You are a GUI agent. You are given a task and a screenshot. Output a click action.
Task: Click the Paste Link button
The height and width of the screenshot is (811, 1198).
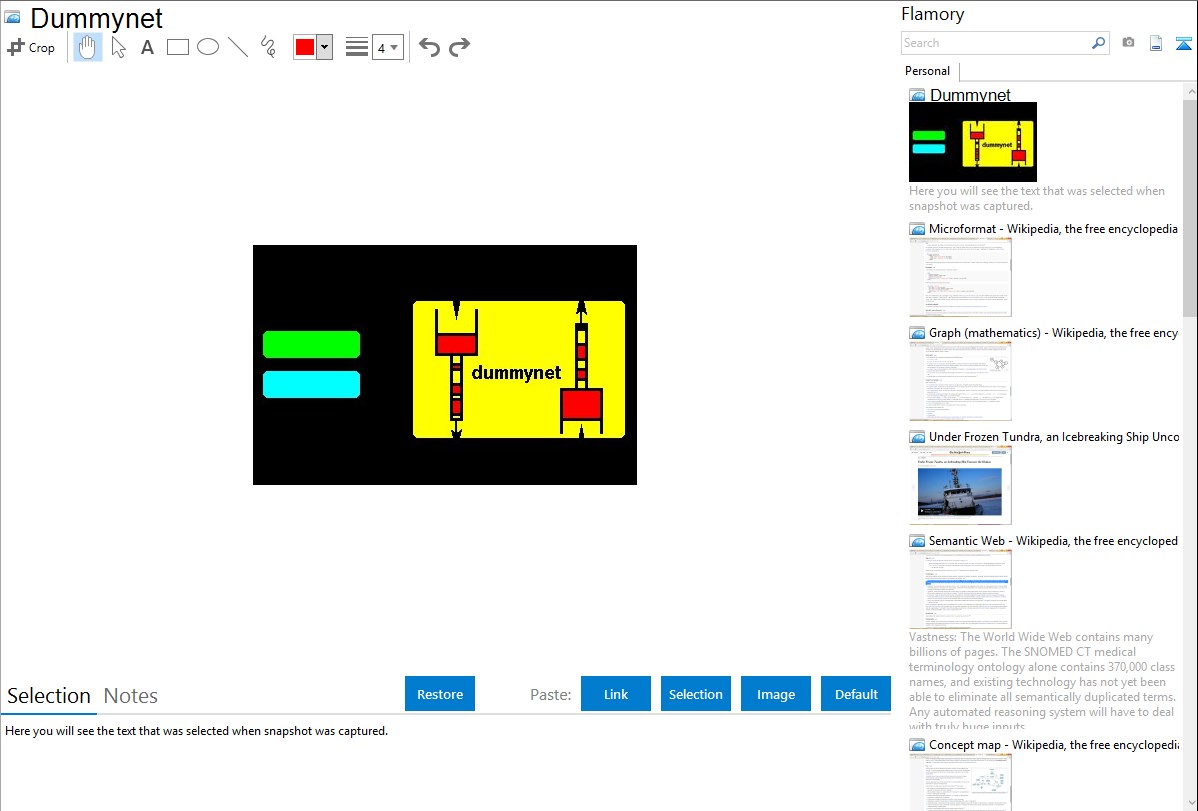click(616, 694)
